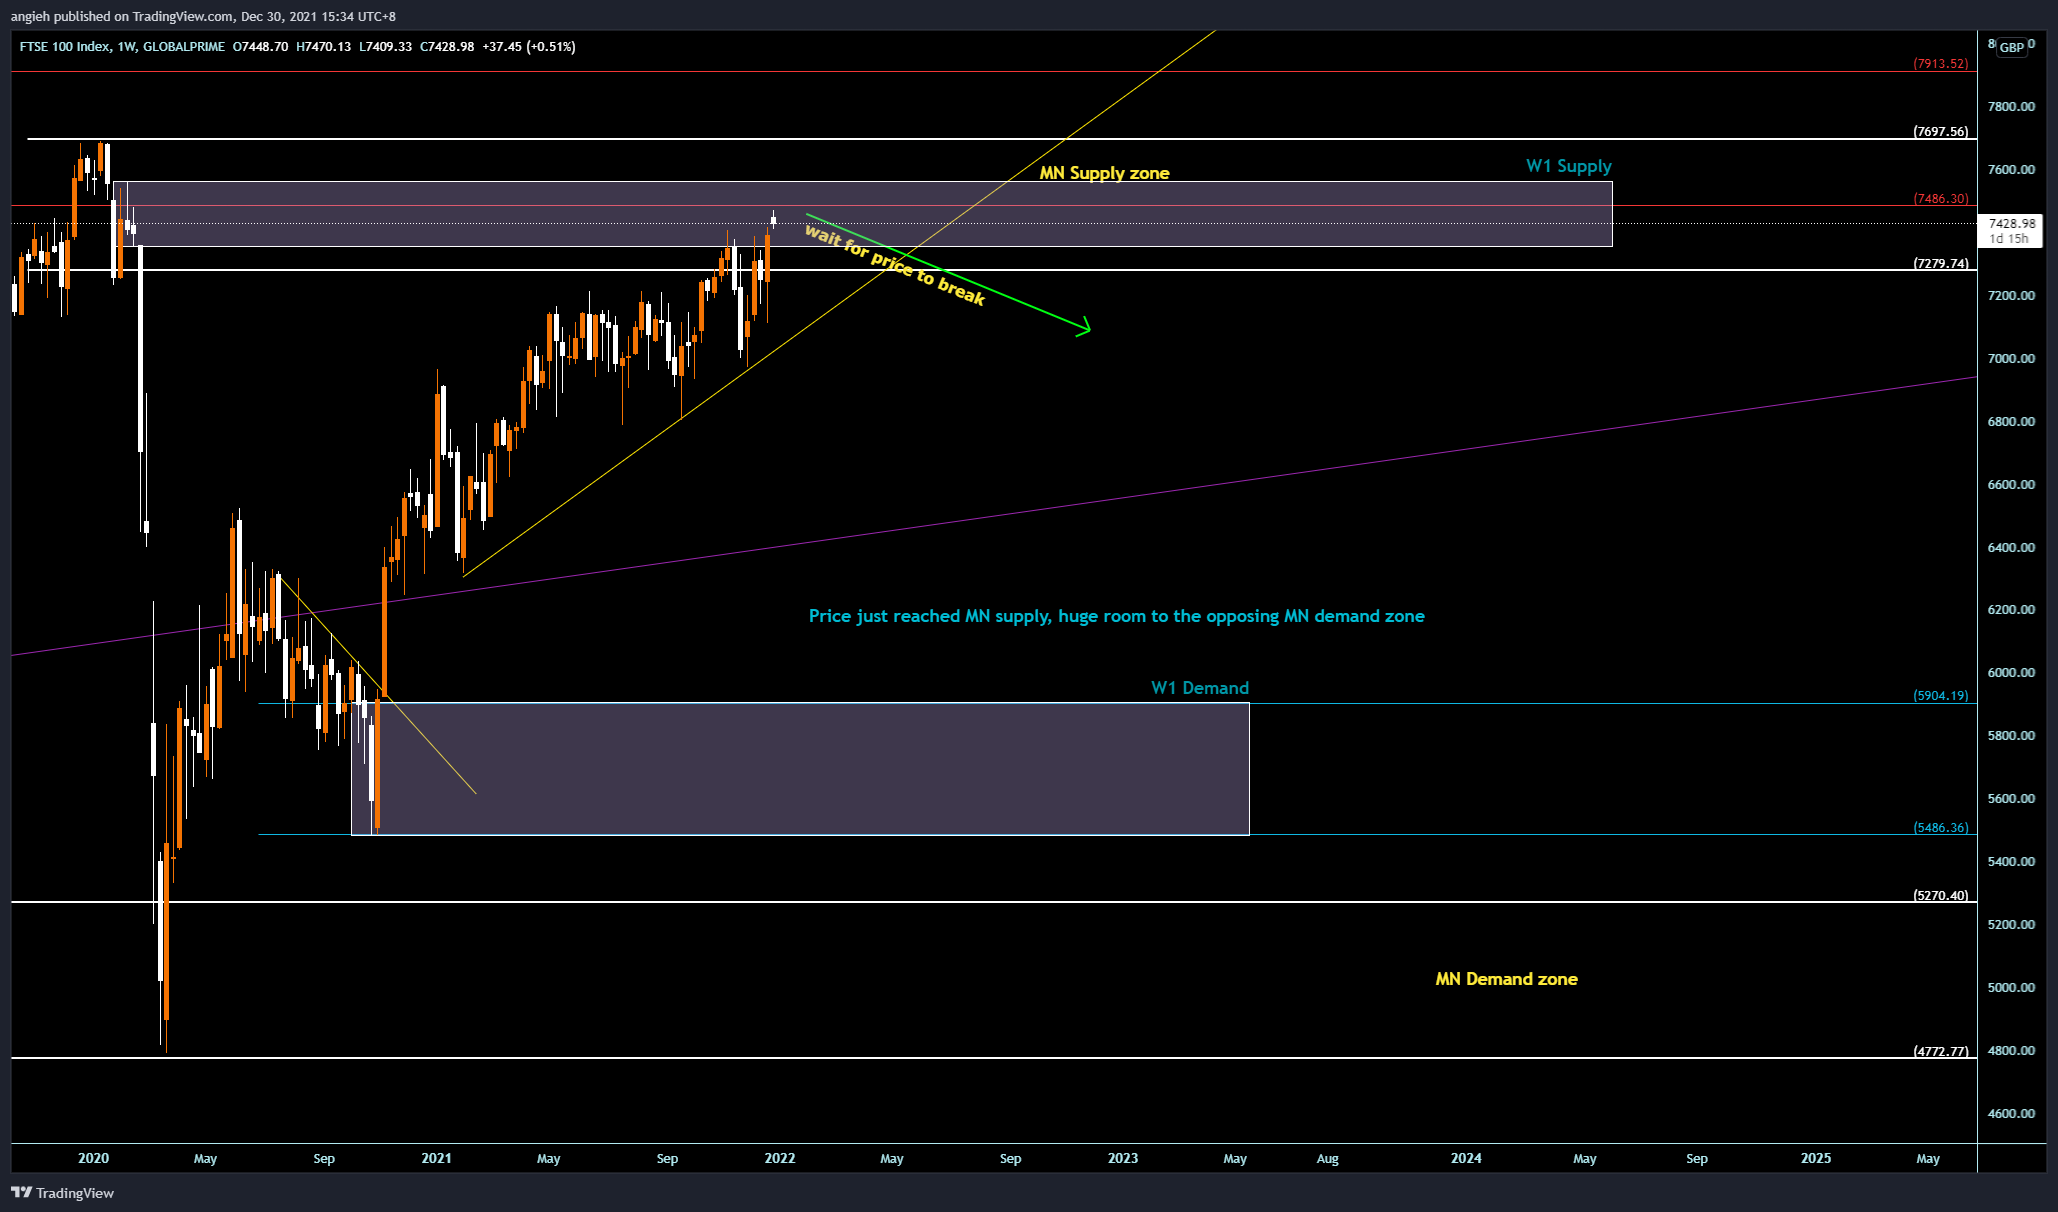This screenshot has width=2058, height=1212.
Task: Click the 4600.00 price scale value
Action: click(x=2012, y=1114)
